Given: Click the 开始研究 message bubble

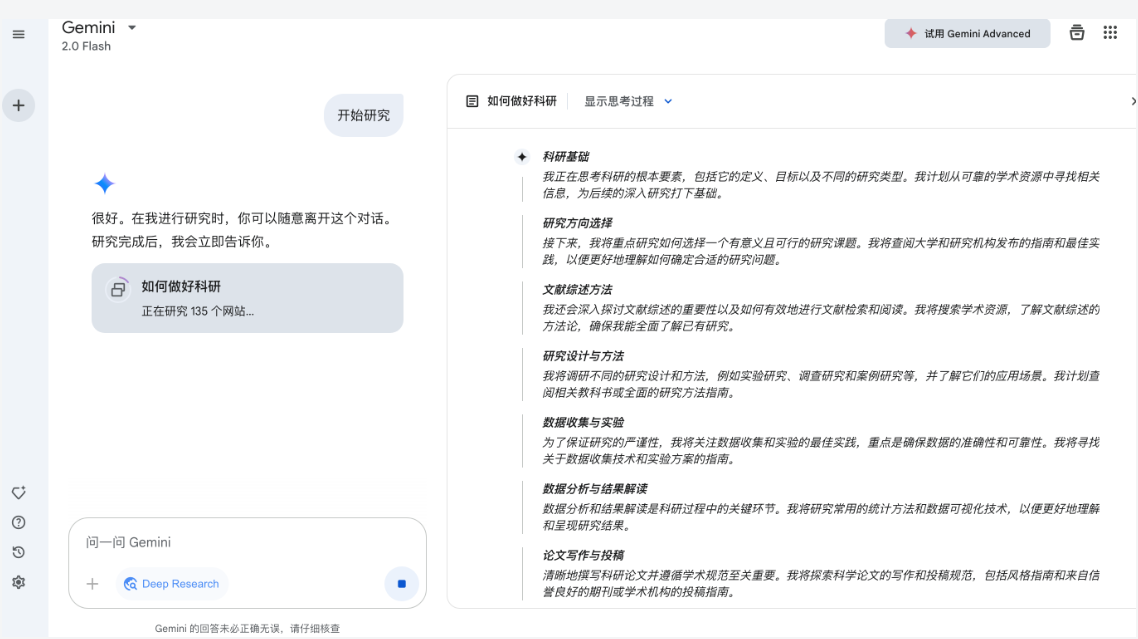Looking at the screenshot, I should point(364,115).
